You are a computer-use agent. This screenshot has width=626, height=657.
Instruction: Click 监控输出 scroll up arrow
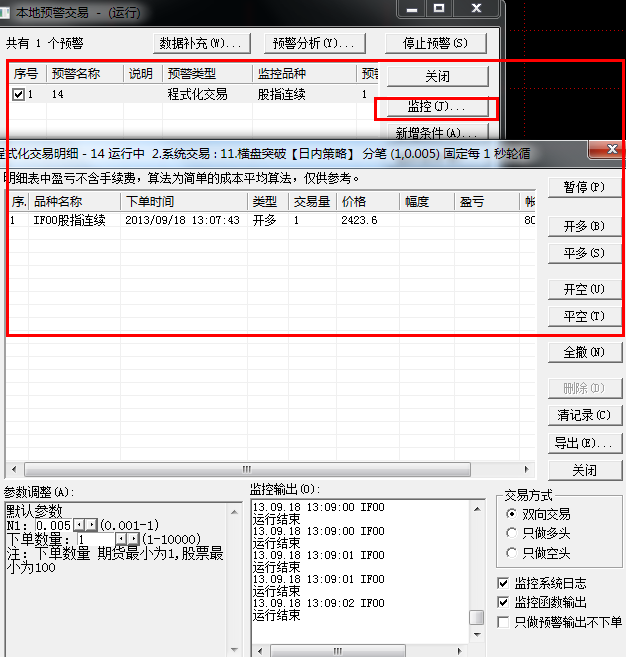click(477, 509)
